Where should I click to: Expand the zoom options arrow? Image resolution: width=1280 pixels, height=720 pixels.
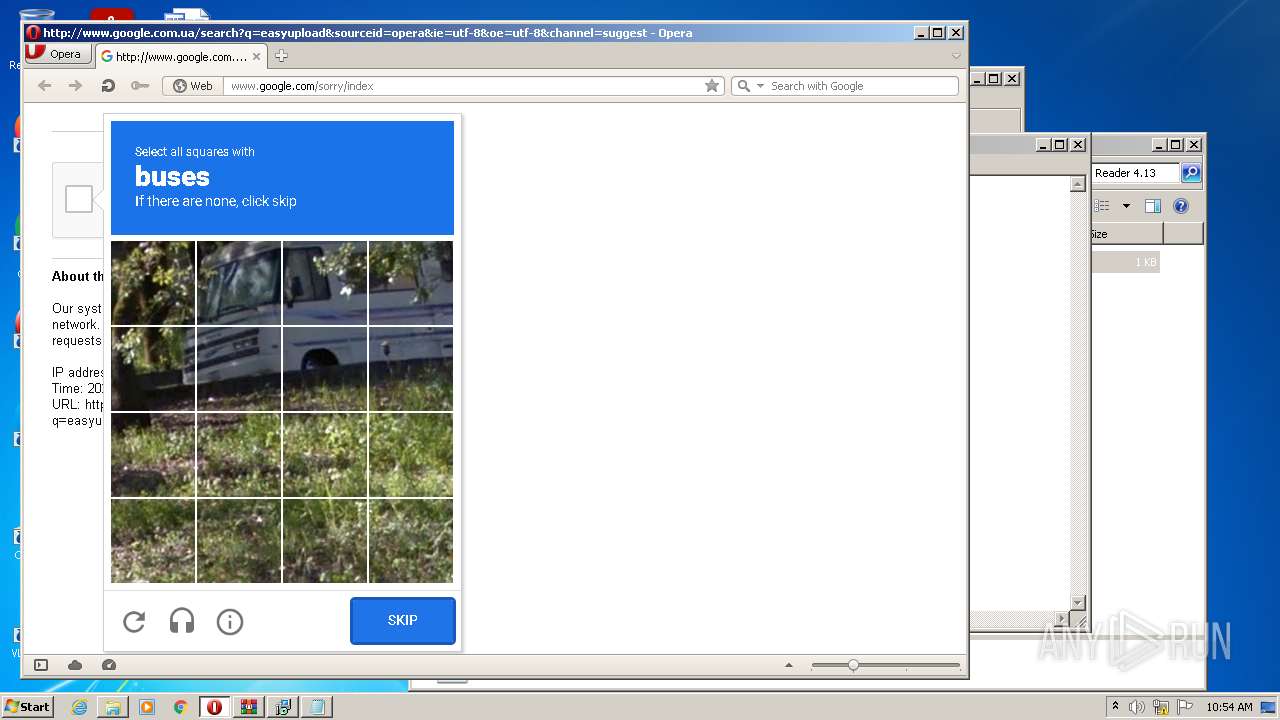point(788,665)
